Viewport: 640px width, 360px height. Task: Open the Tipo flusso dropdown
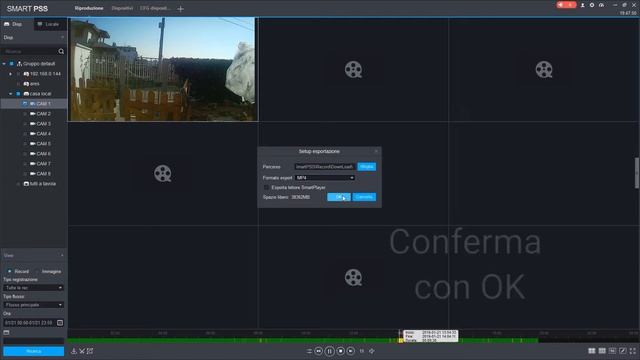pos(33,305)
